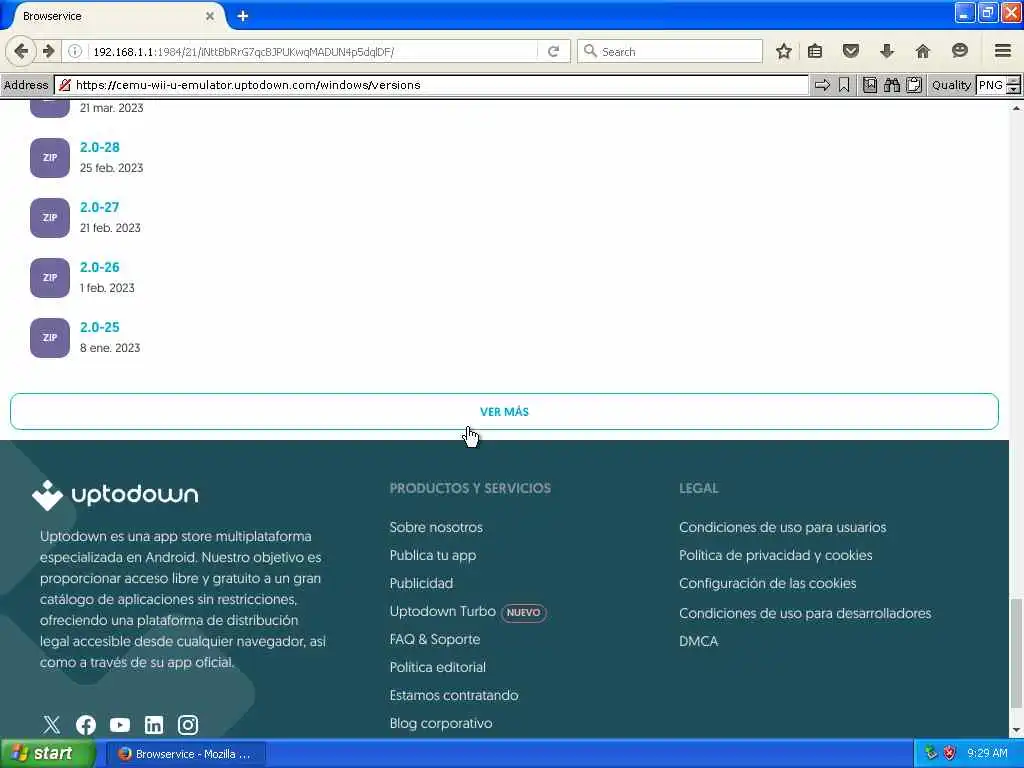The height and width of the screenshot is (768, 1024).
Task: Click the Quality stepper arrows
Action: click(x=1013, y=85)
